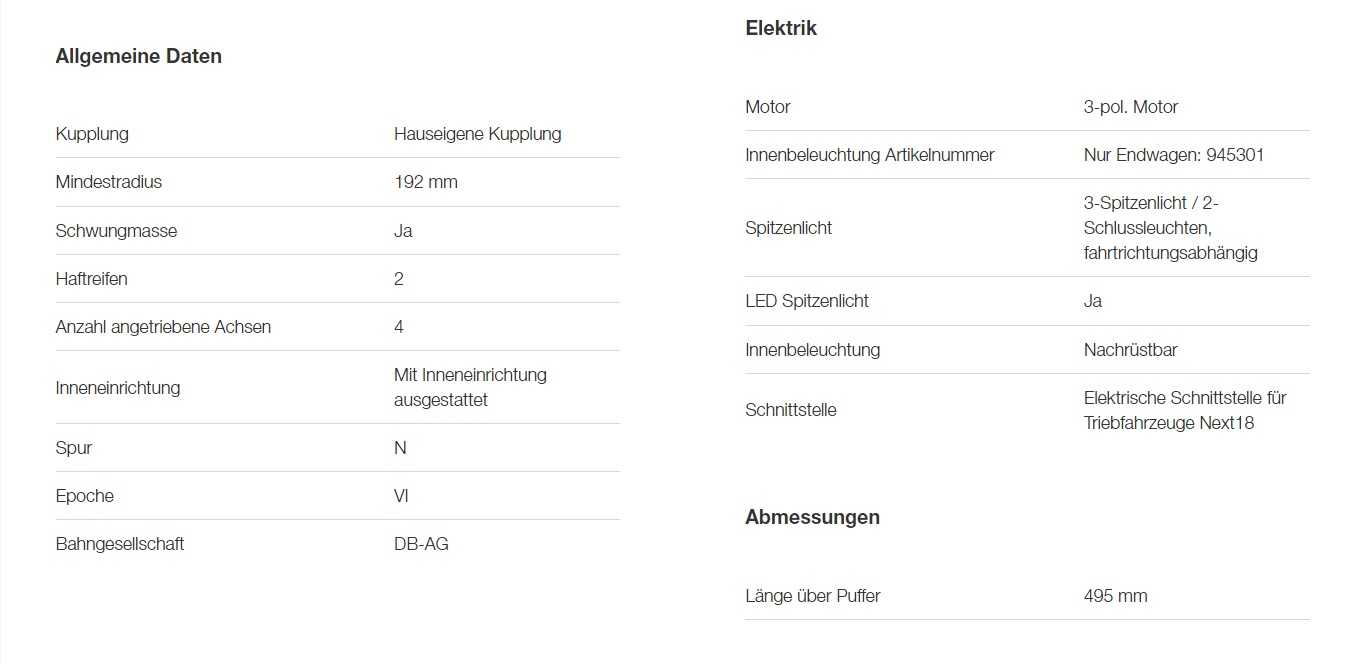Viewport: 1364px width, 665px height.
Task: Select the Schwungmasse row label
Action: click(x=116, y=231)
